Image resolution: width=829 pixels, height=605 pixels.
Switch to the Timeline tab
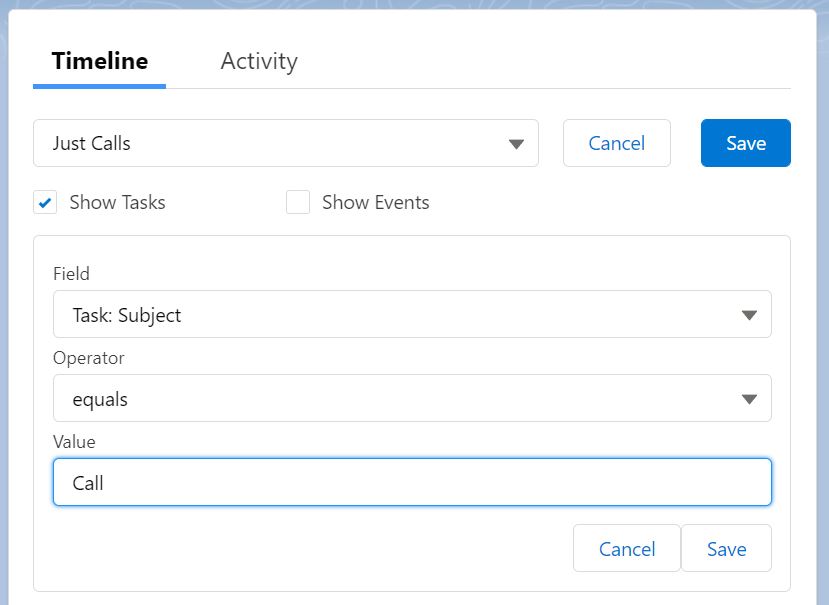pyautogui.click(x=99, y=61)
